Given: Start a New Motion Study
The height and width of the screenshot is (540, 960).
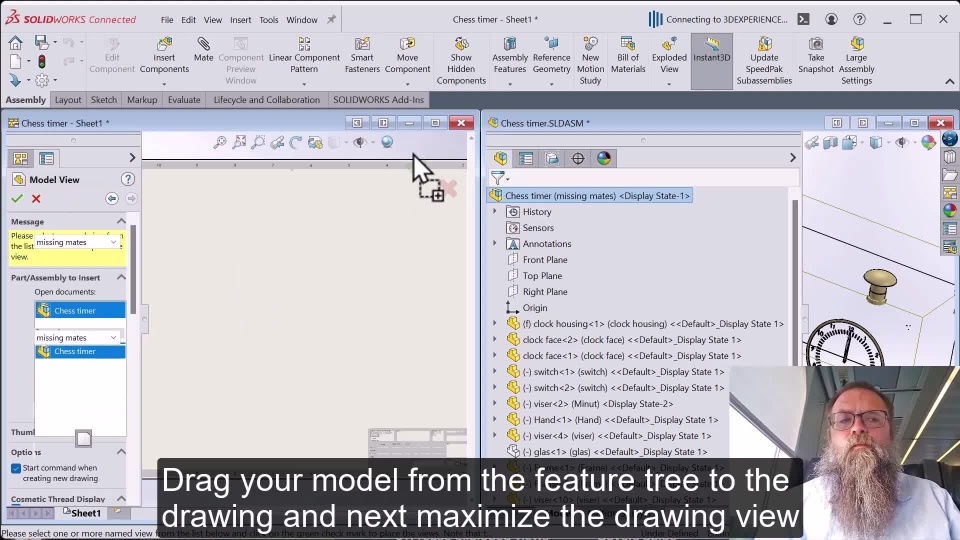Looking at the screenshot, I should point(590,61).
